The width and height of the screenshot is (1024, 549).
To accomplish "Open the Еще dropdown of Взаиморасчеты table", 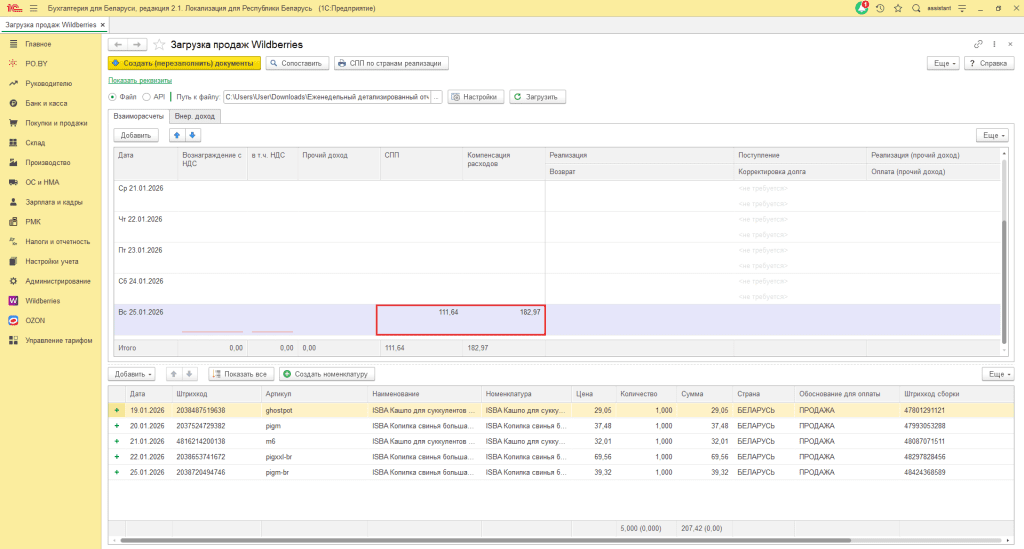I will pos(993,135).
